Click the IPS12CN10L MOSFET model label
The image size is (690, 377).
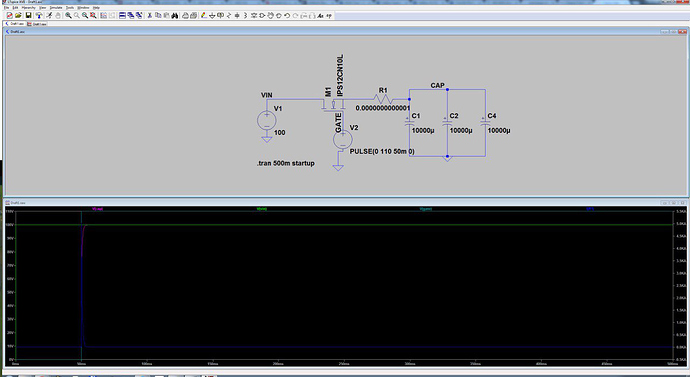tap(339, 75)
